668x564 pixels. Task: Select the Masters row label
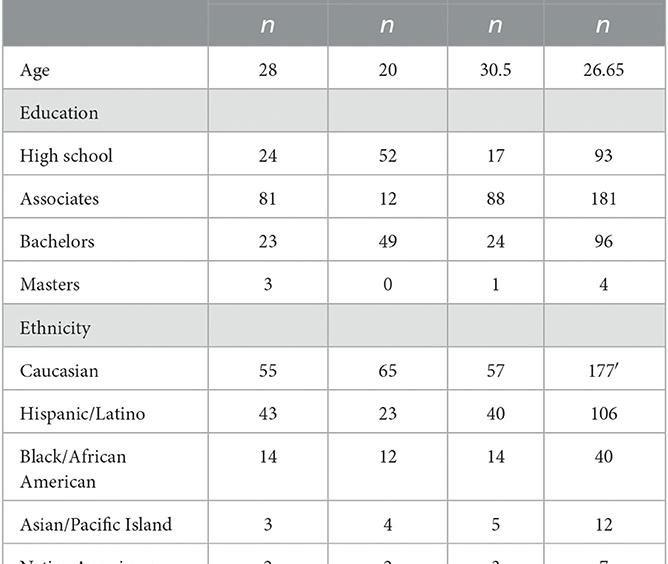coord(50,285)
